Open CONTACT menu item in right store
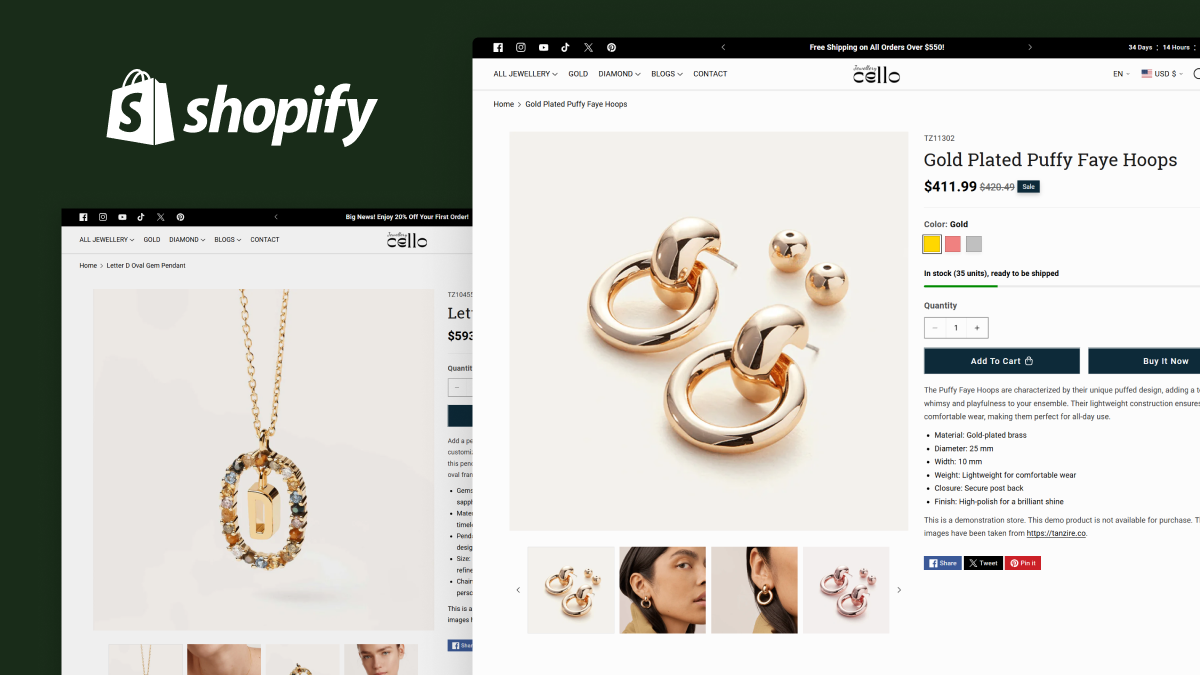The width and height of the screenshot is (1200, 675). pyautogui.click(x=710, y=74)
